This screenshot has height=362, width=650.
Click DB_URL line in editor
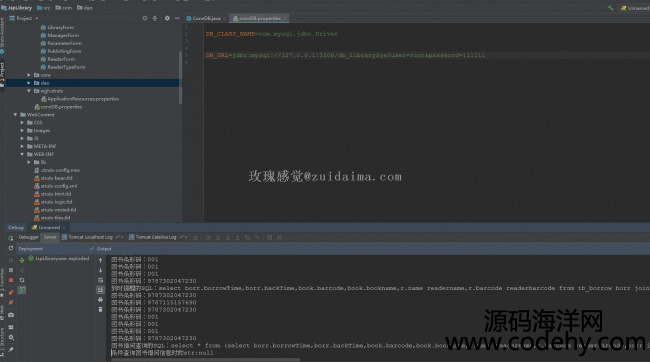point(345,55)
